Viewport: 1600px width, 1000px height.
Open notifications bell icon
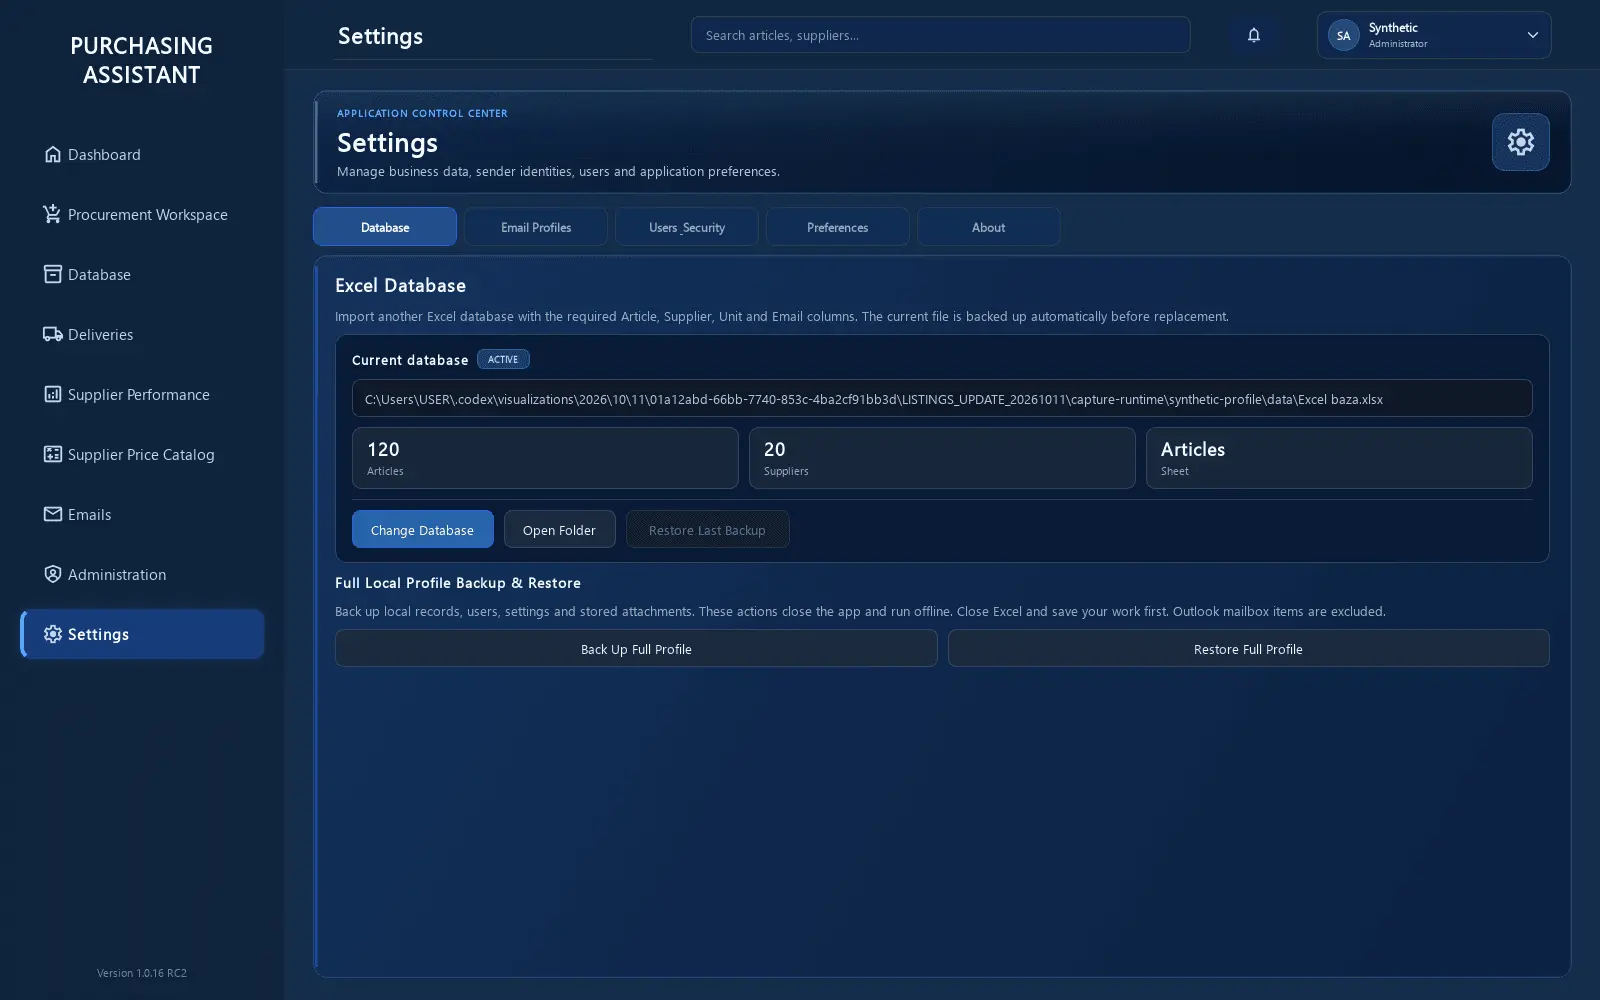1254,35
